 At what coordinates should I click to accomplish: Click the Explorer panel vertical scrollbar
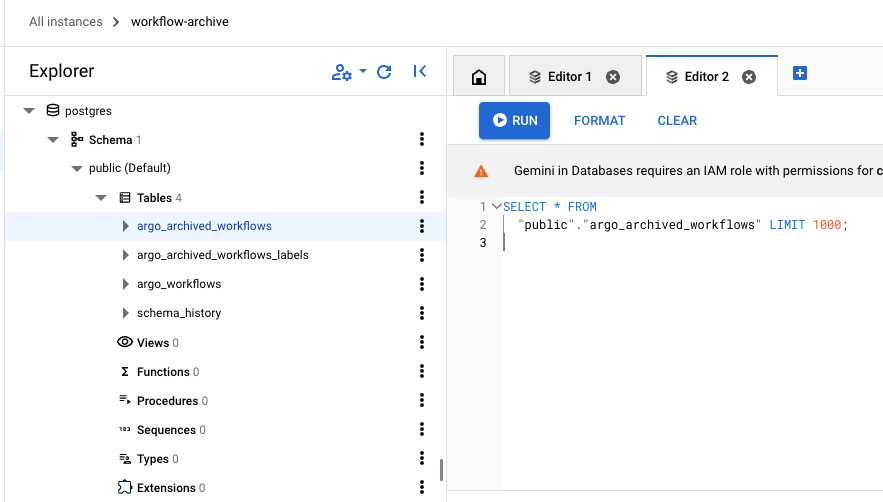tap(442, 469)
